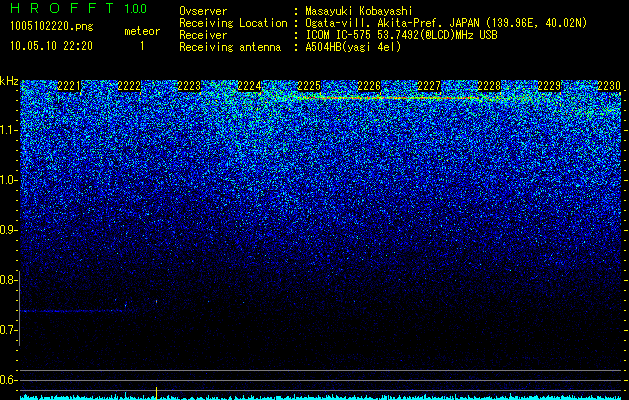Image resolution: width=629 pixels, height=400 pixels.
Task: Click the 2226 time marker
Action: 369,86
